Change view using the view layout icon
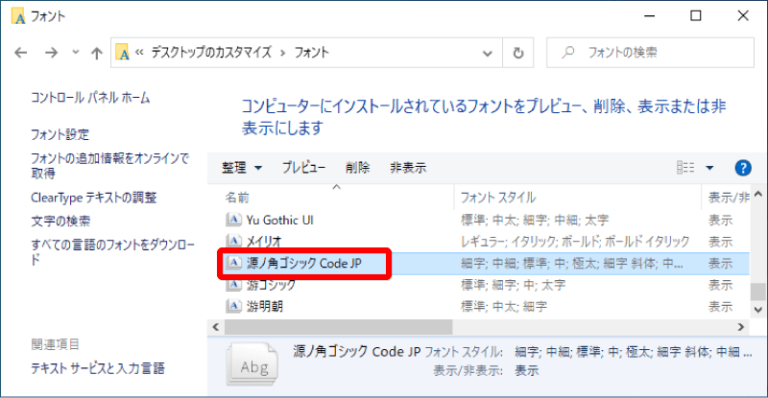768x398 pixels. pos(685,168)
